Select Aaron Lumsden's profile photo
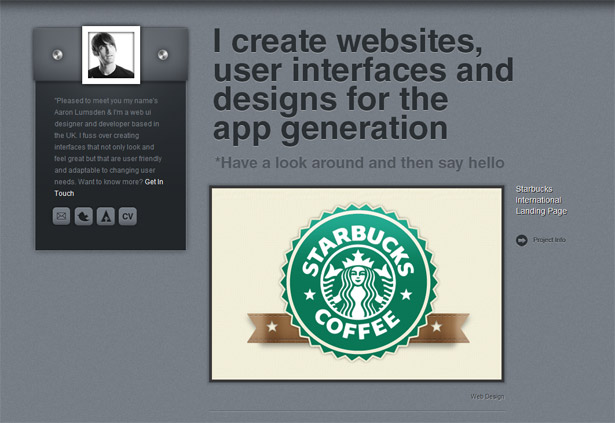The width and height of the screenshot is (615, 423). 111,55
